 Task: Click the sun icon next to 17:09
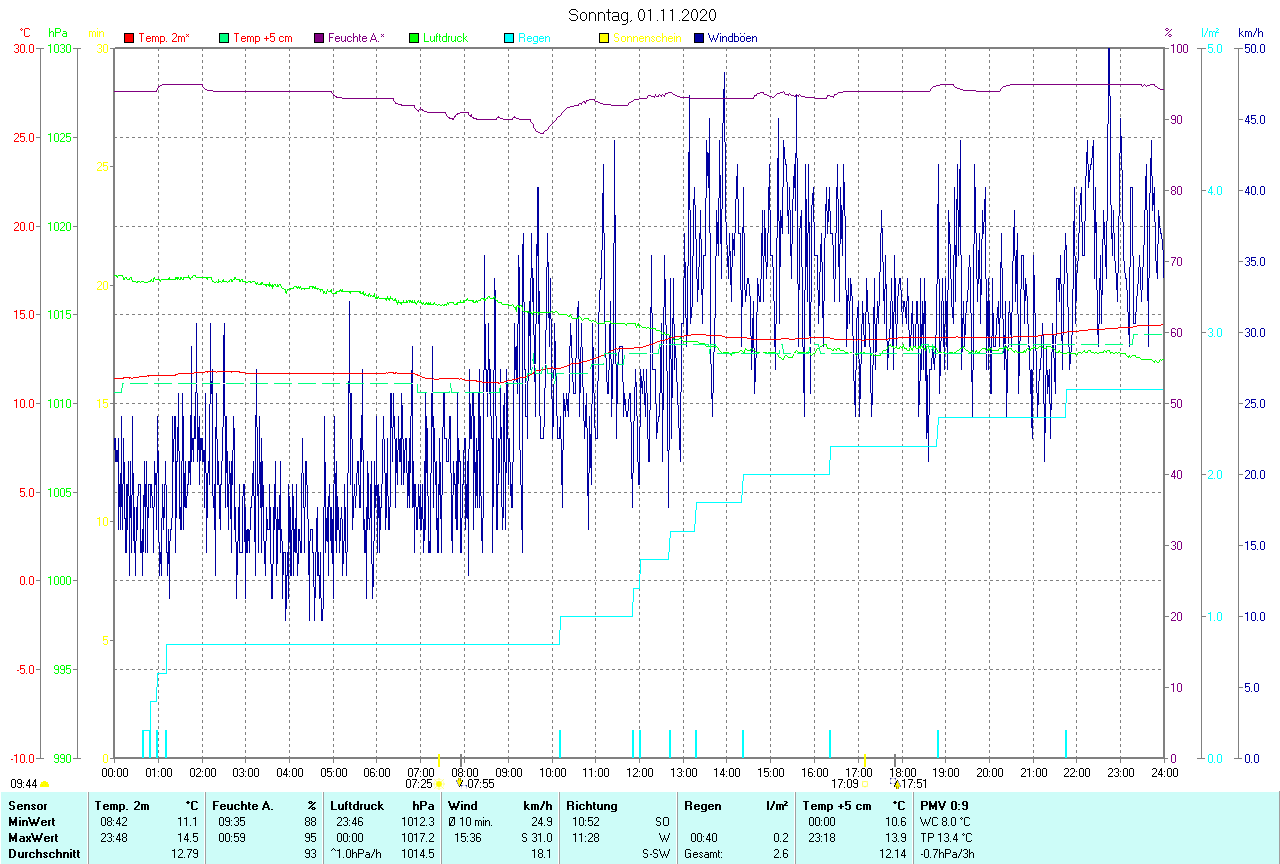[x=864, y=784]
